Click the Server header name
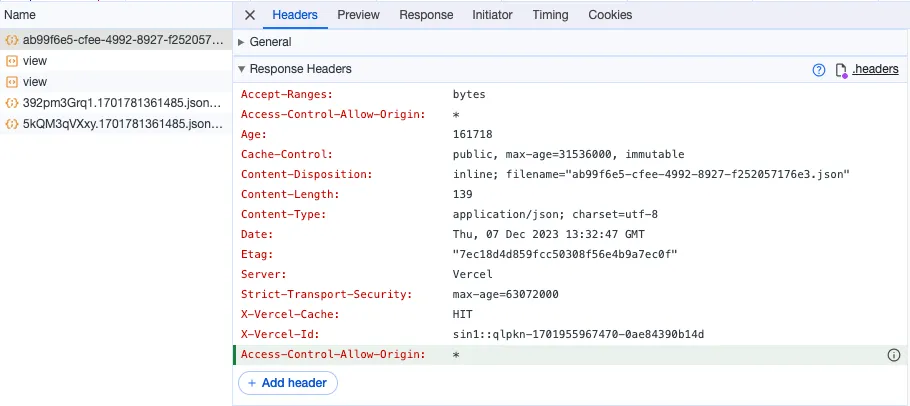This screenshot has height=406, width=910. (263, 274)
